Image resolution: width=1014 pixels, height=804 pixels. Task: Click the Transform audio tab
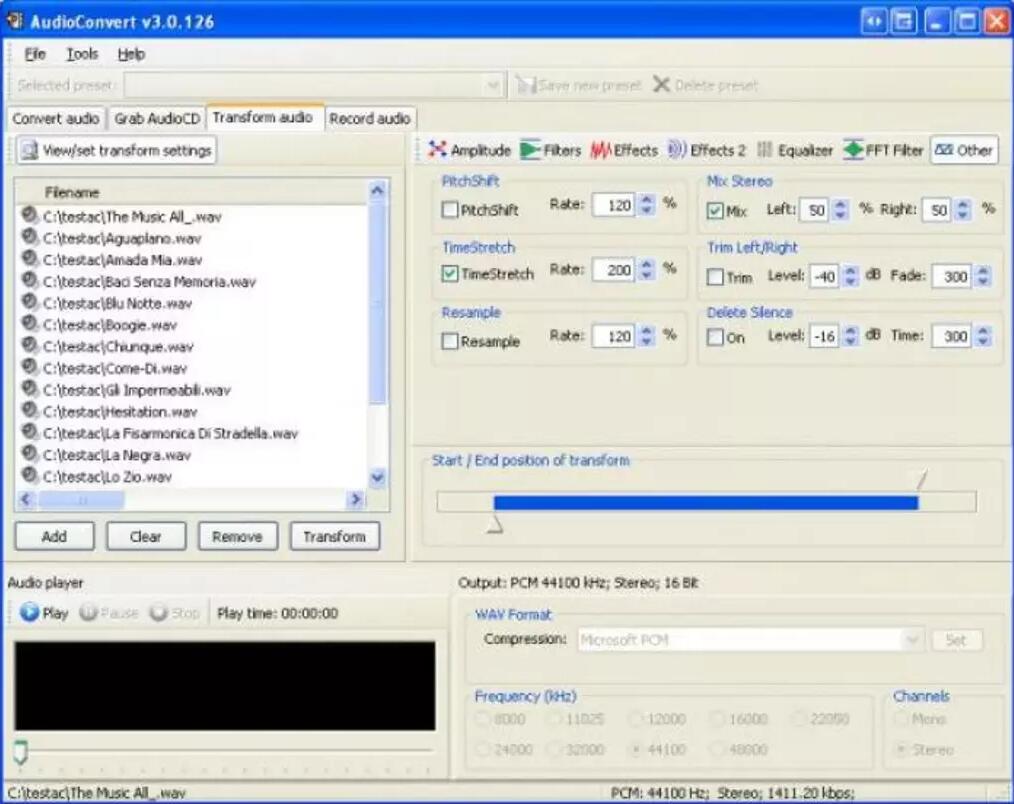(264, 117)
